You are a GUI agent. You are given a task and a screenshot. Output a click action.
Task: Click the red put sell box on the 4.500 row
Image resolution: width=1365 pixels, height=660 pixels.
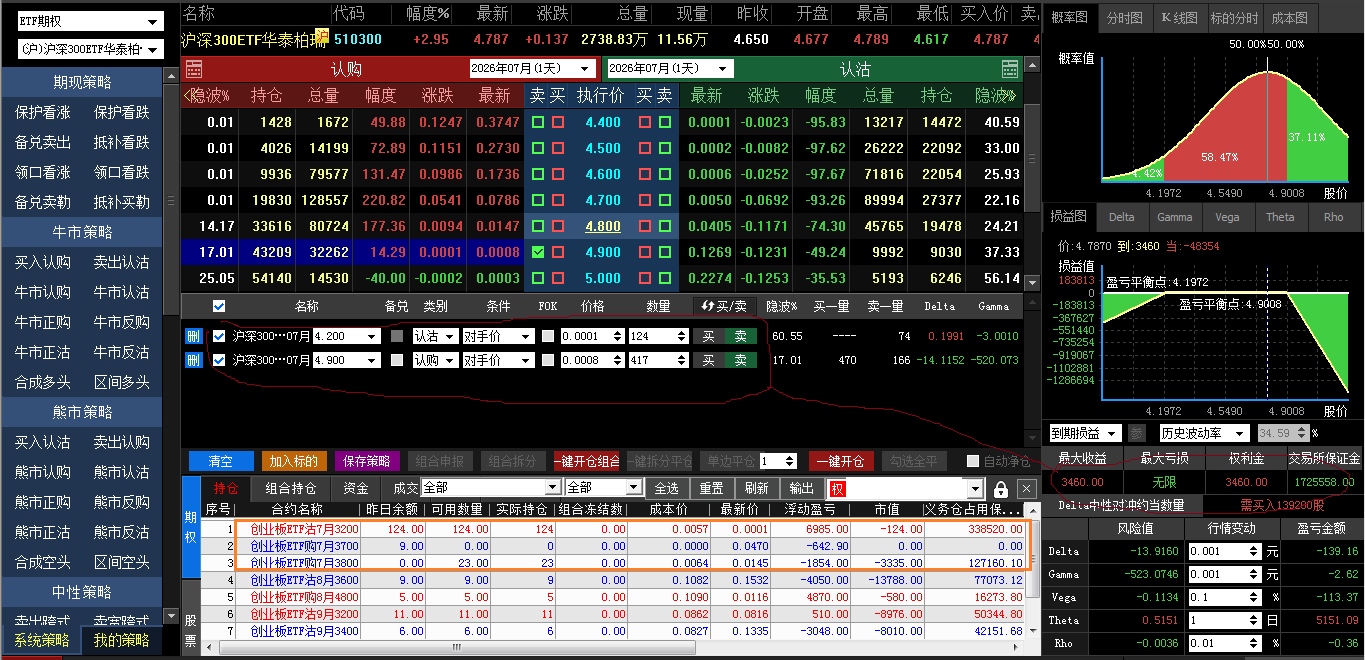pyautogui.click(x=645, y=148)
